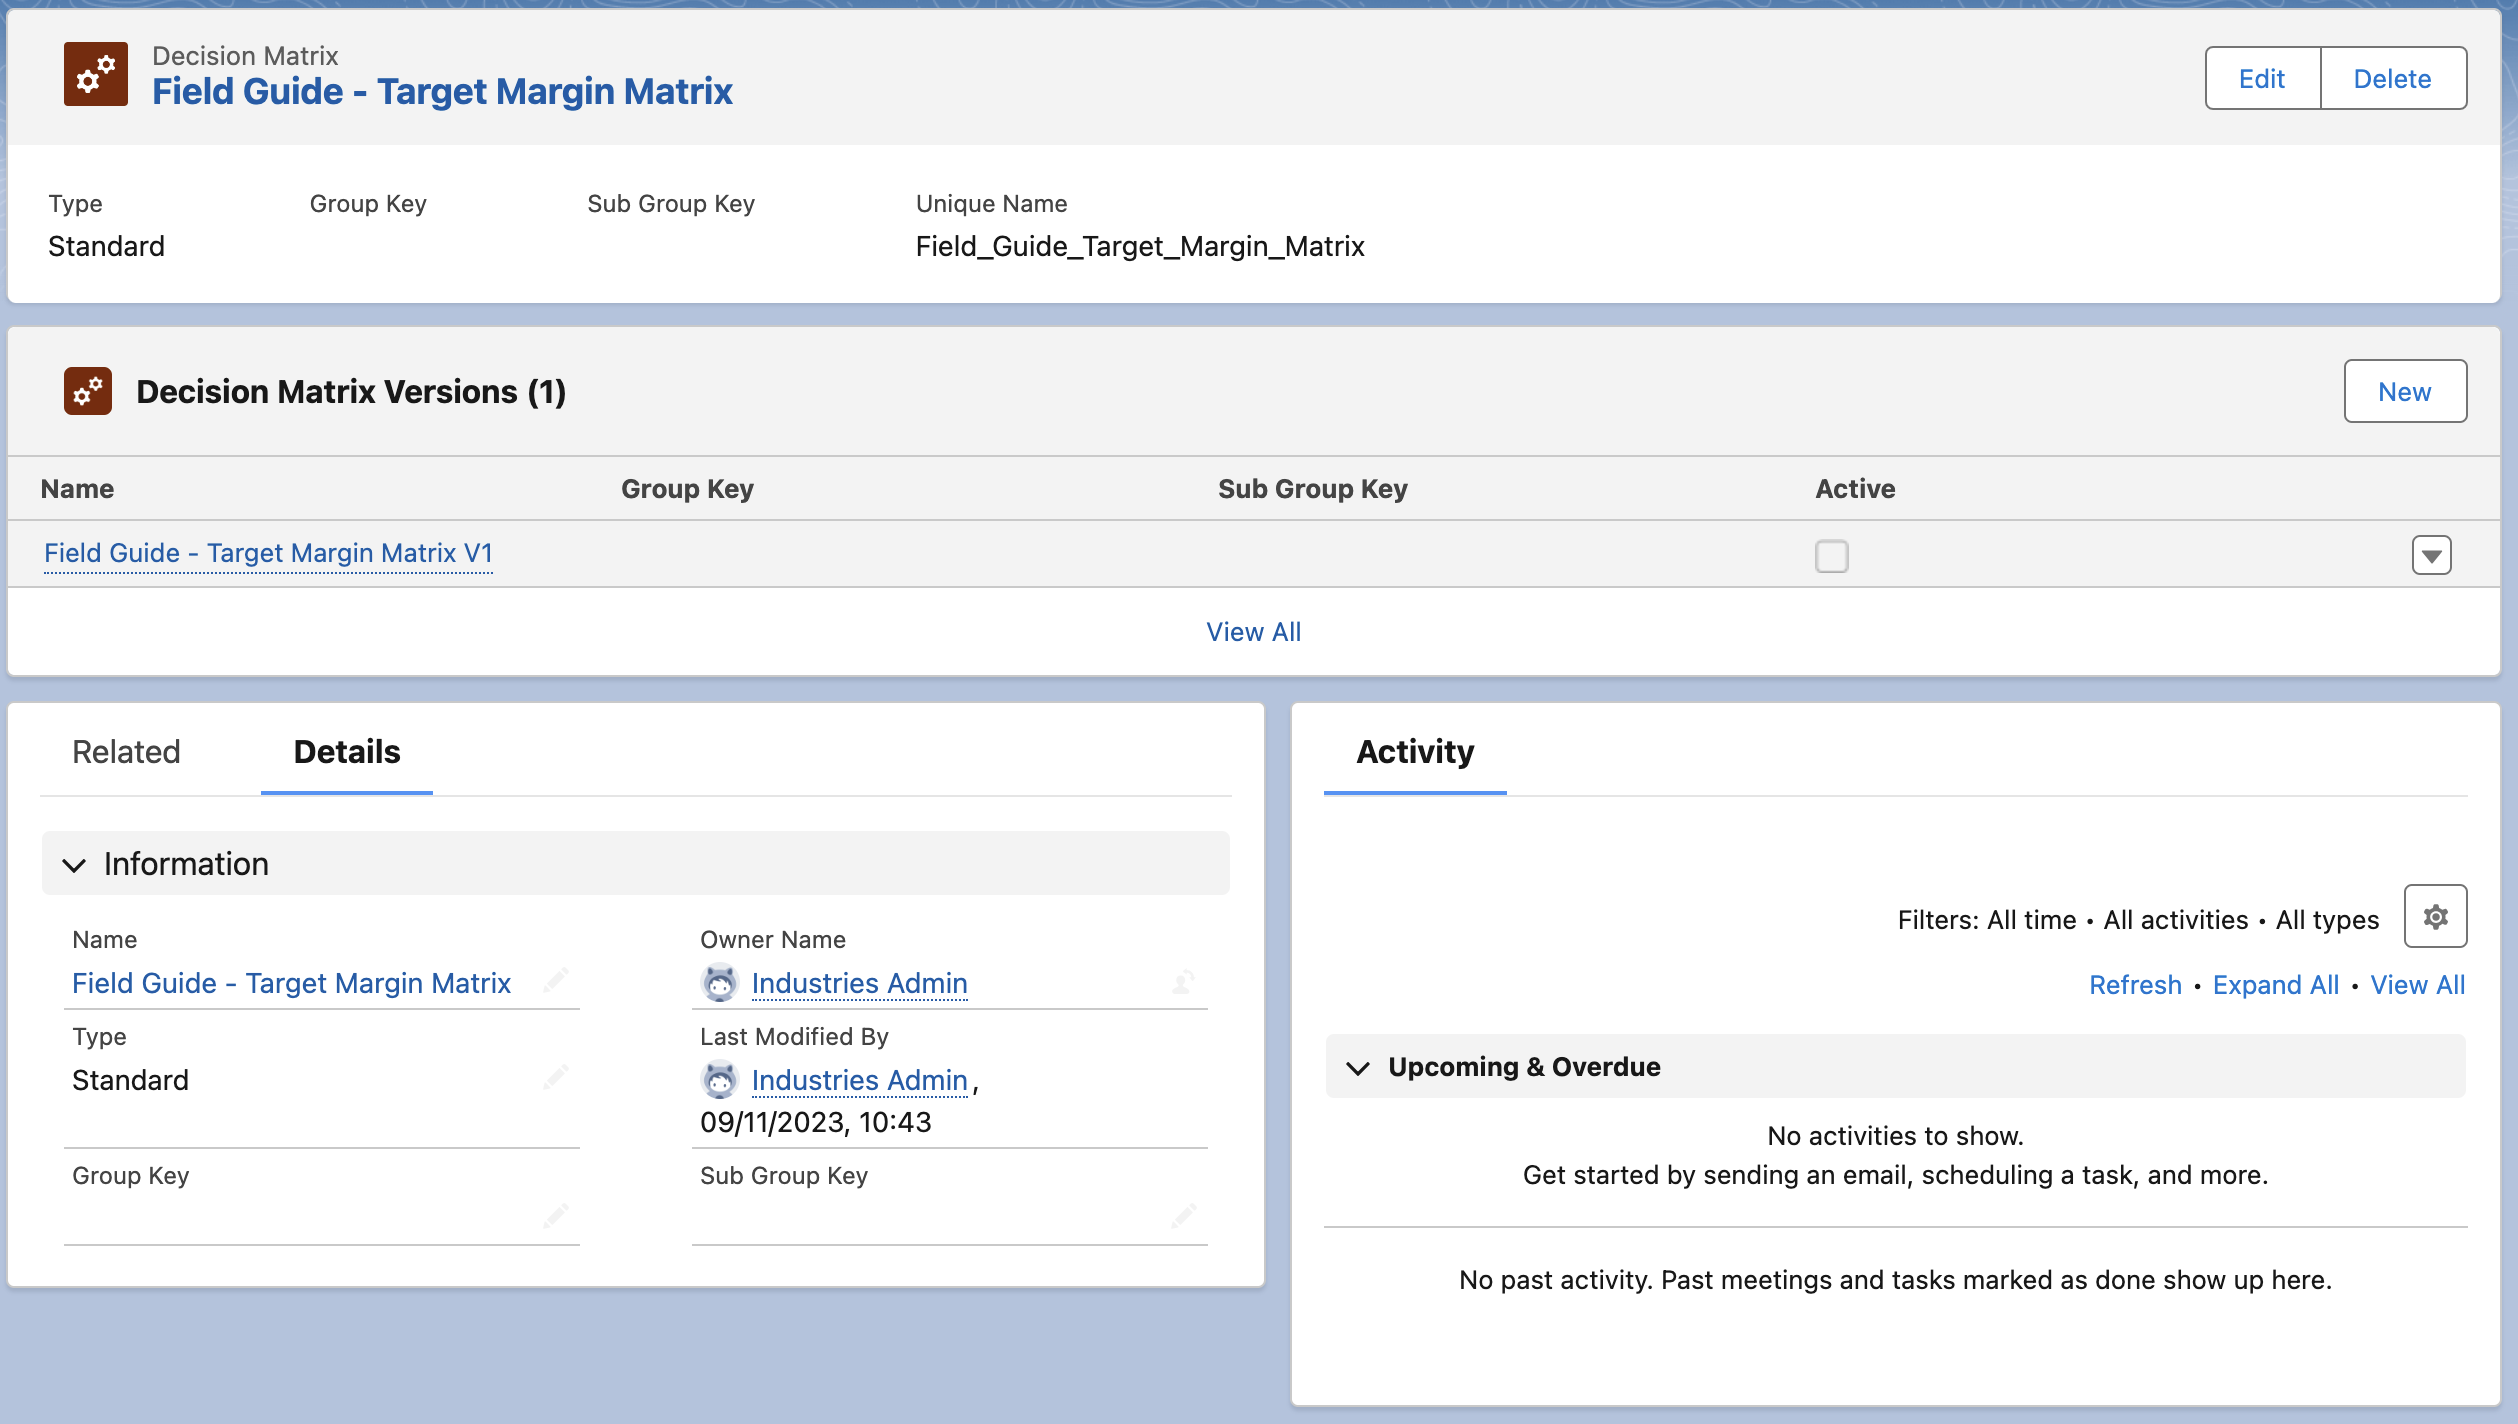2518x1424 pixels.
Task: Edit the Group Key pencil icon
Action: pyautogui.click(x=556, y=1216)
